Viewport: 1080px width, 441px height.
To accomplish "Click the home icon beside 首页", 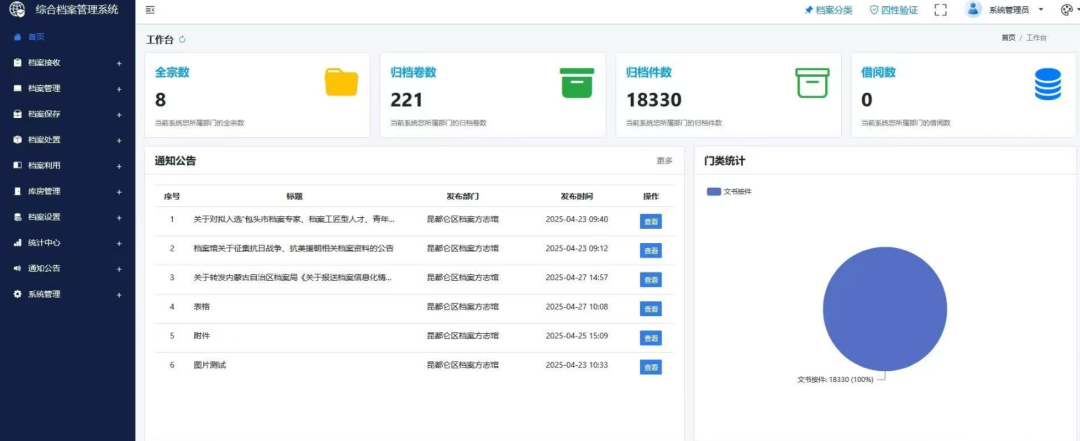I will (x=18, y=37).
